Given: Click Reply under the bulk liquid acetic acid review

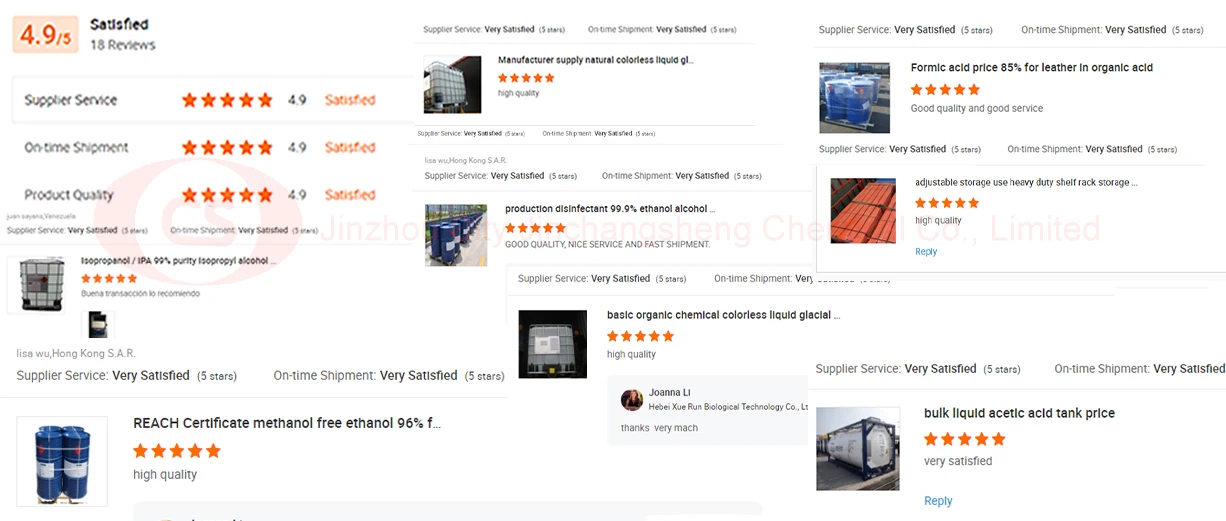Looking at the screenshot, I should [938, 501].
